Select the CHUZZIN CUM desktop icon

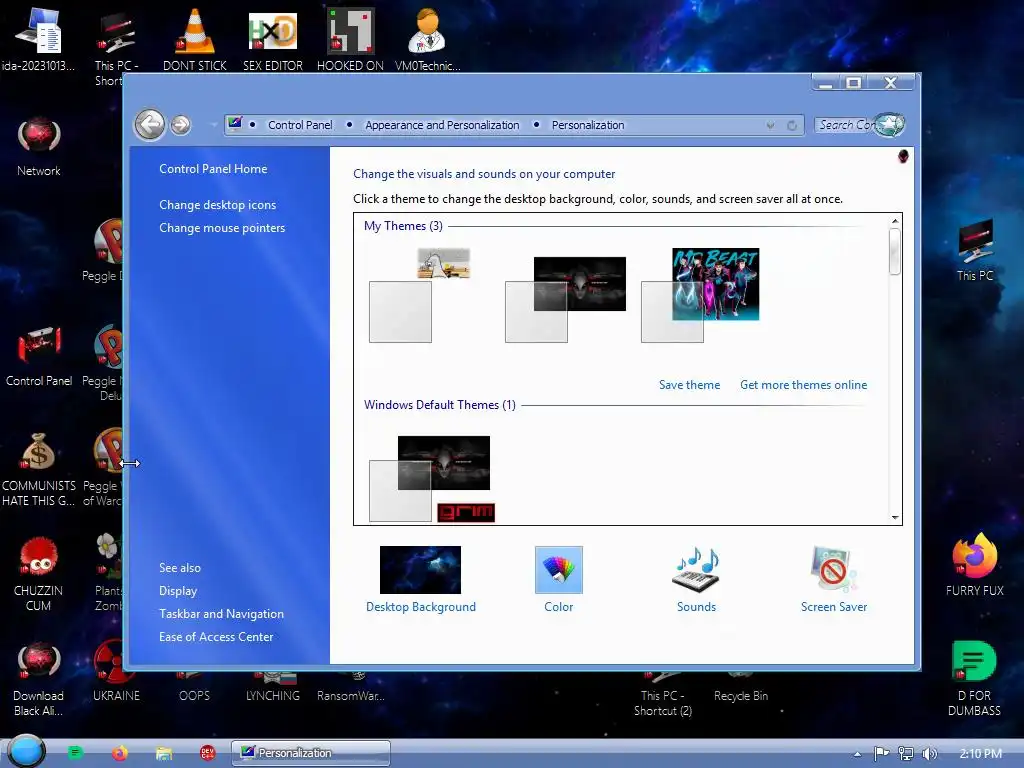39,573
